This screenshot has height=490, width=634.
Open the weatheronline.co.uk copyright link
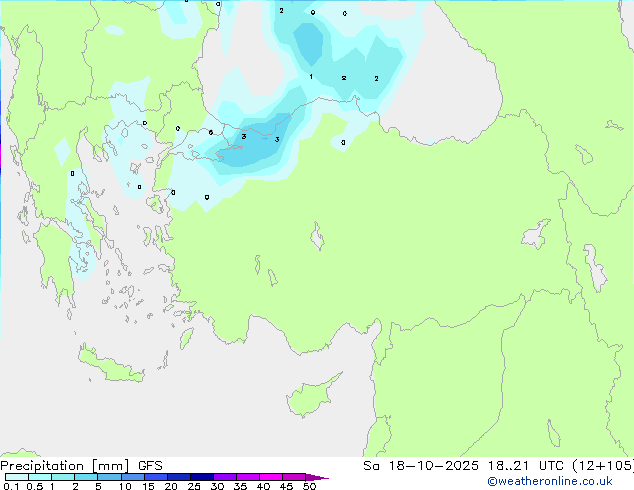pyautogui.click(x=550, y=481)
